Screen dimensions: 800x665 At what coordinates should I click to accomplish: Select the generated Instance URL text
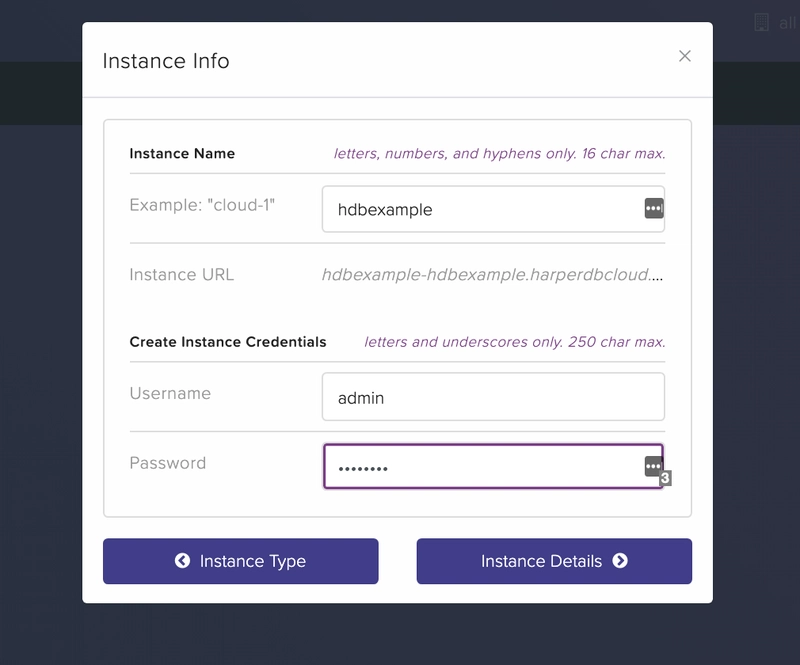(x=492, y=275)
